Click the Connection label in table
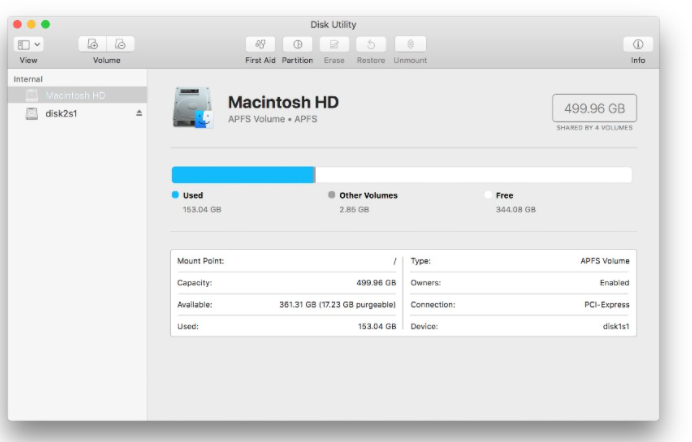Viewport: 692px width, 442px height. tap(432, 305)
